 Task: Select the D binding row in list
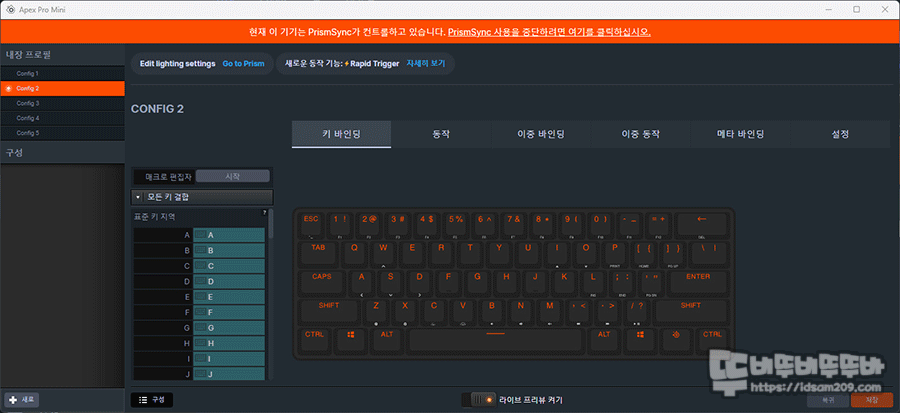pyautogui.click(x=199, y=282)
